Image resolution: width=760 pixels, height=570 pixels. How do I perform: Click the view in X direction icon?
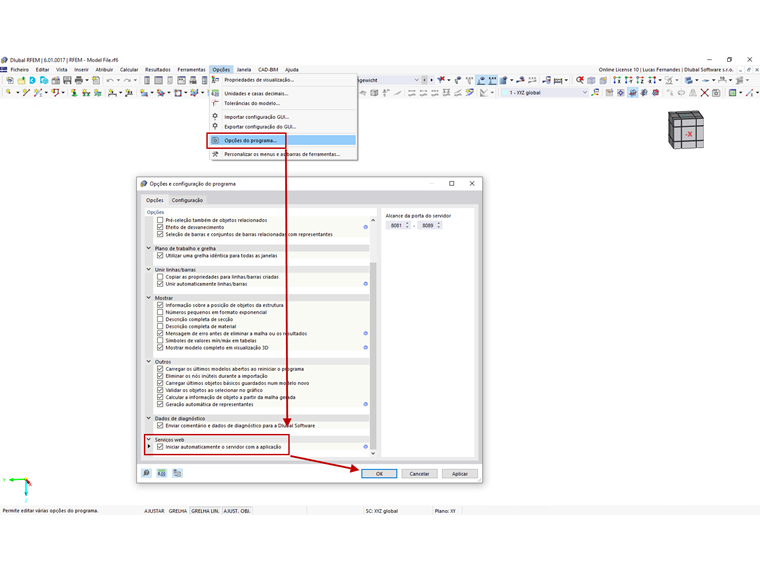point(617,80)
